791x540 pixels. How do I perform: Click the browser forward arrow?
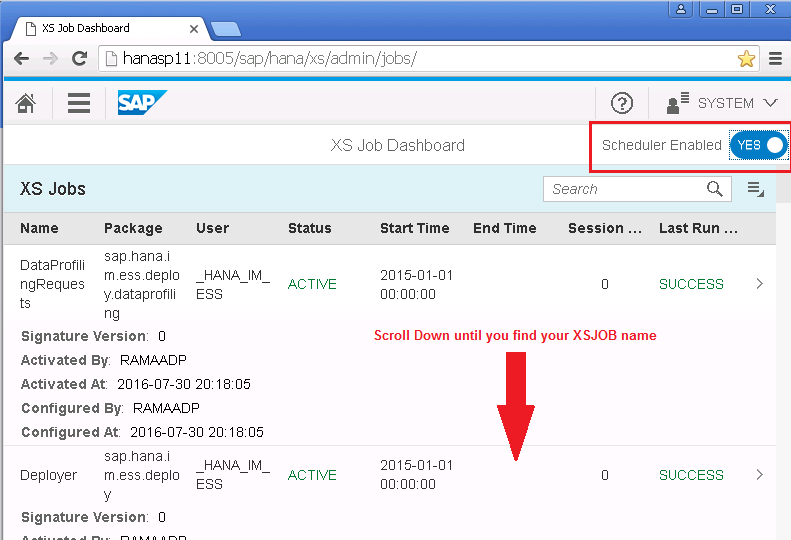(x=50, y=59)
